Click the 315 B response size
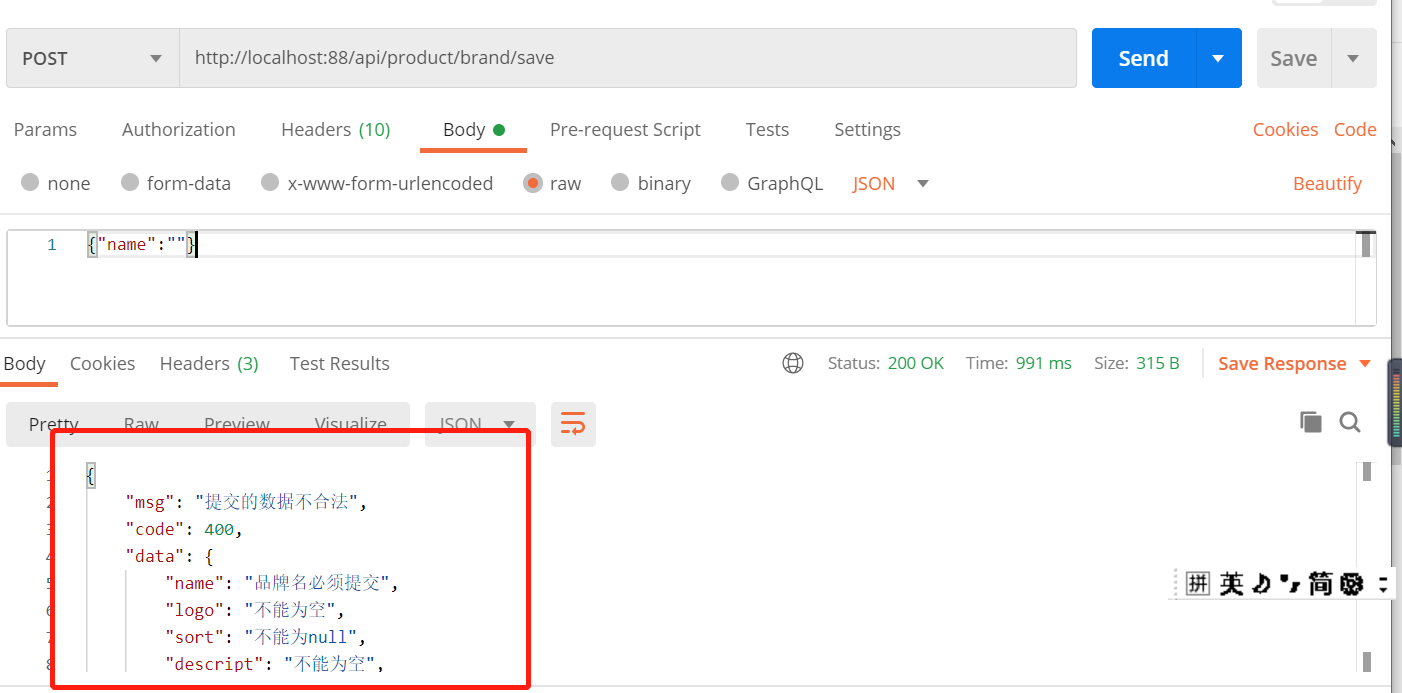The image size is (1402, 693). (1157, 363)
